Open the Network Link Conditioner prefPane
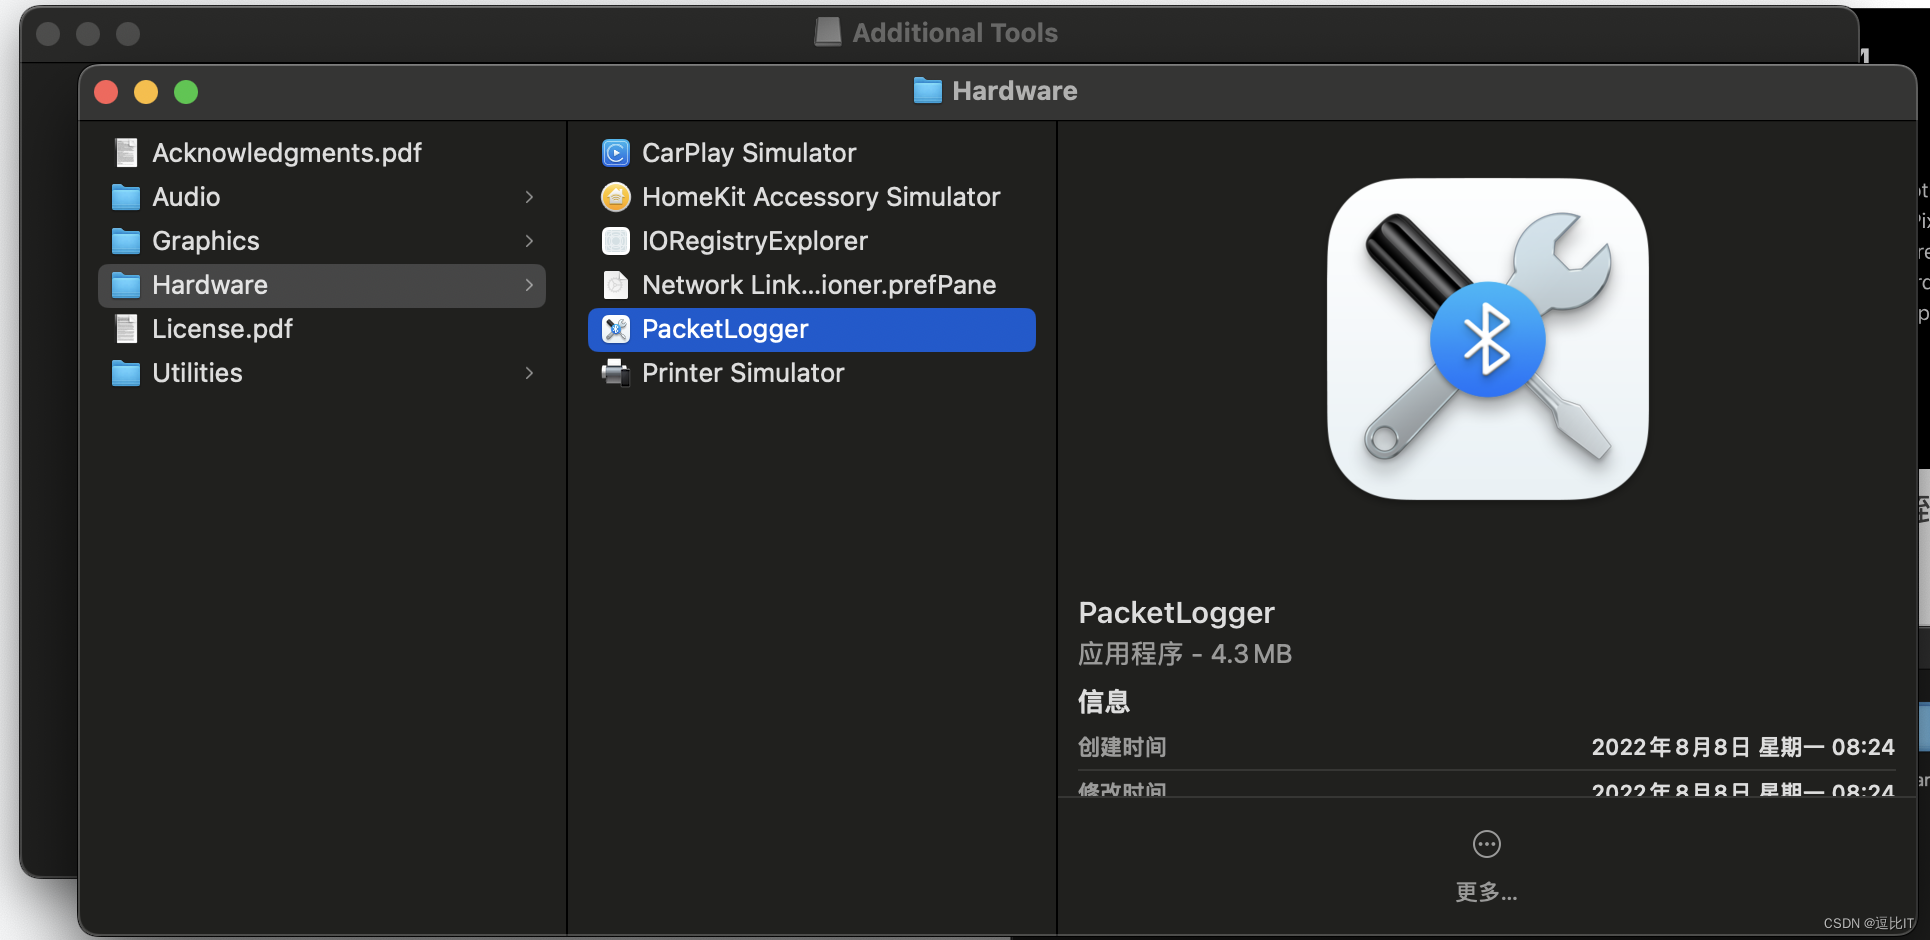Screen dimensions: 1930x940 point(818,285)
